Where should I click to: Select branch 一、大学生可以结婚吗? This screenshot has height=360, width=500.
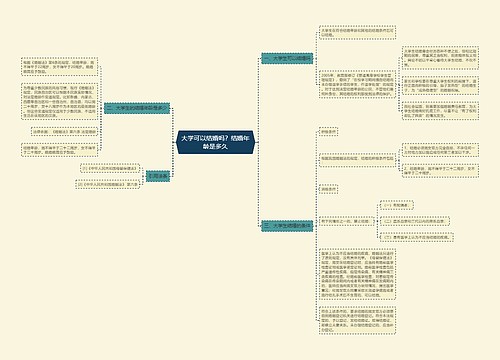click(x=287, y=58)
